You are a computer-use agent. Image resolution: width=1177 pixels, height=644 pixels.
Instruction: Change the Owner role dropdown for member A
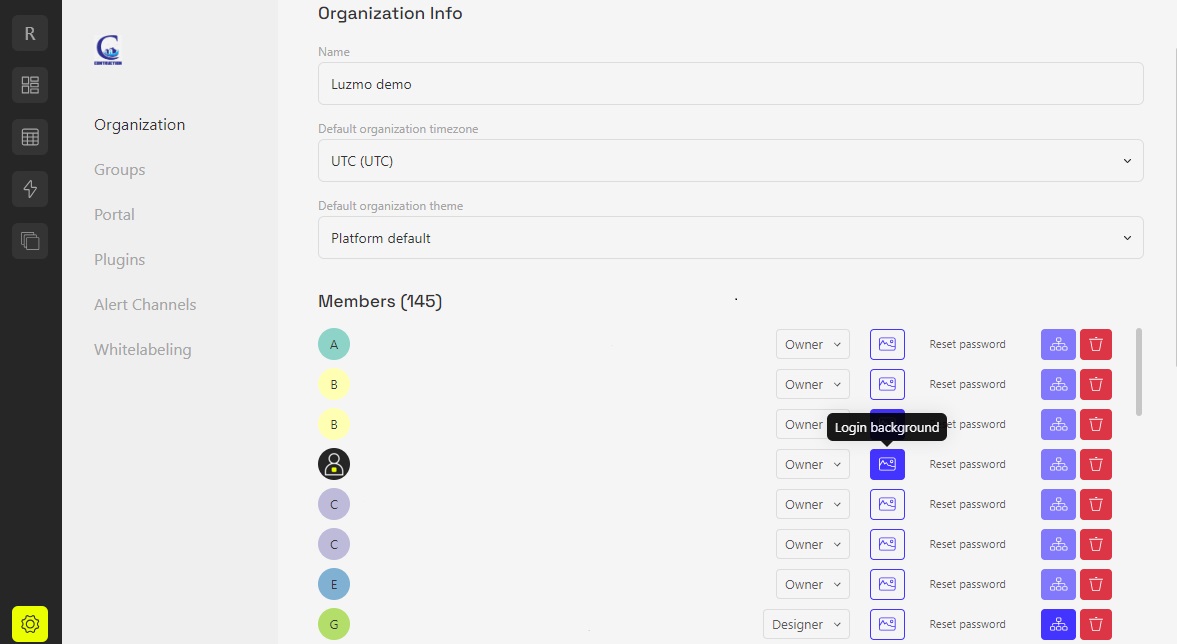tap(812, 344)
